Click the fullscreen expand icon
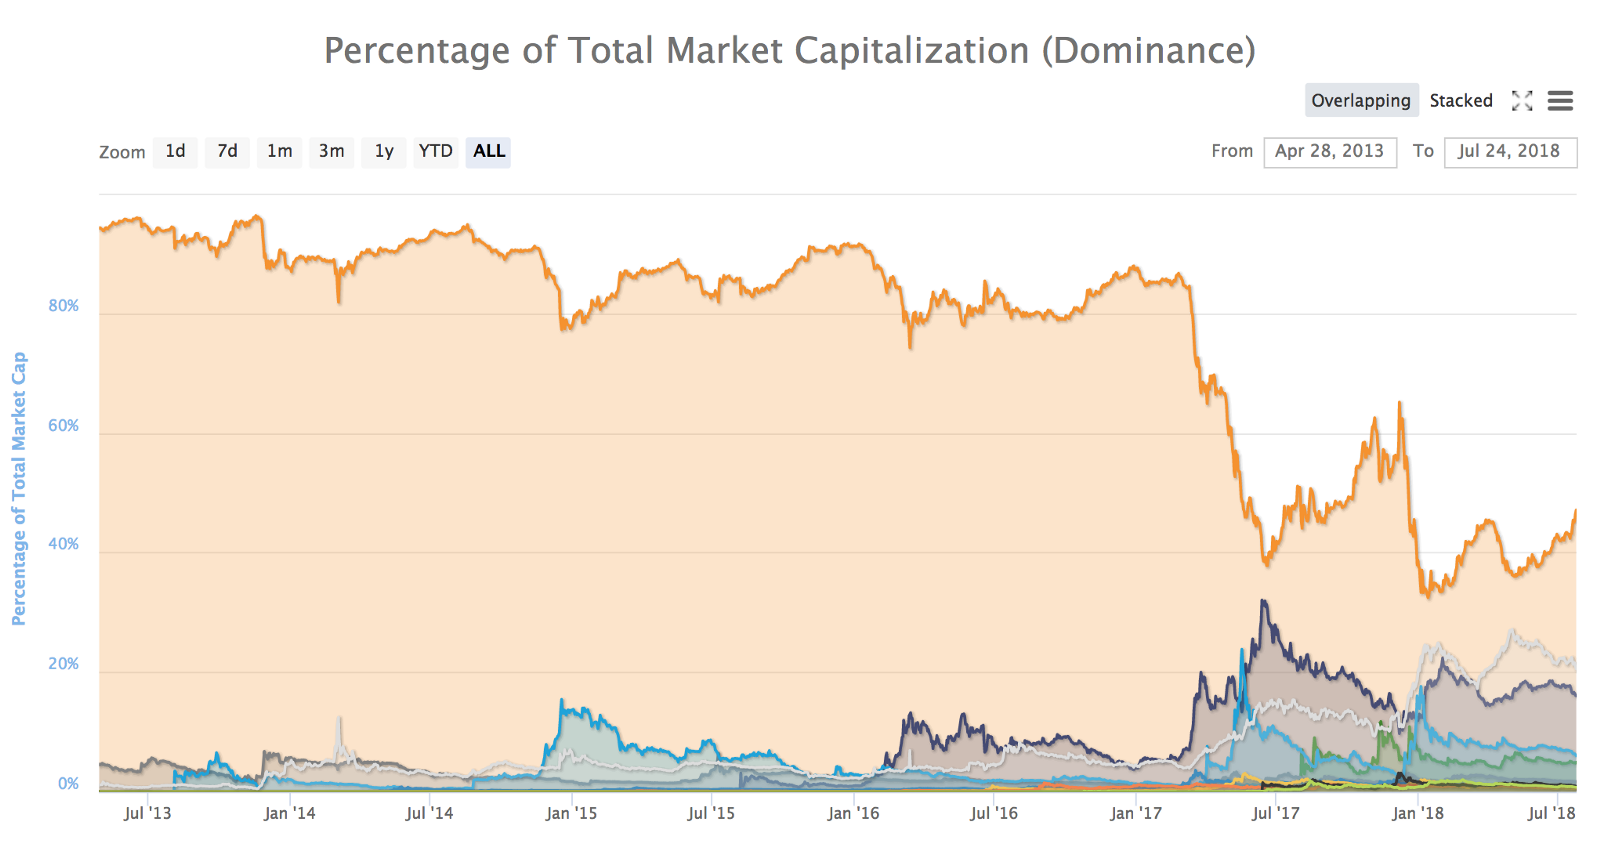 [1522, 101]
